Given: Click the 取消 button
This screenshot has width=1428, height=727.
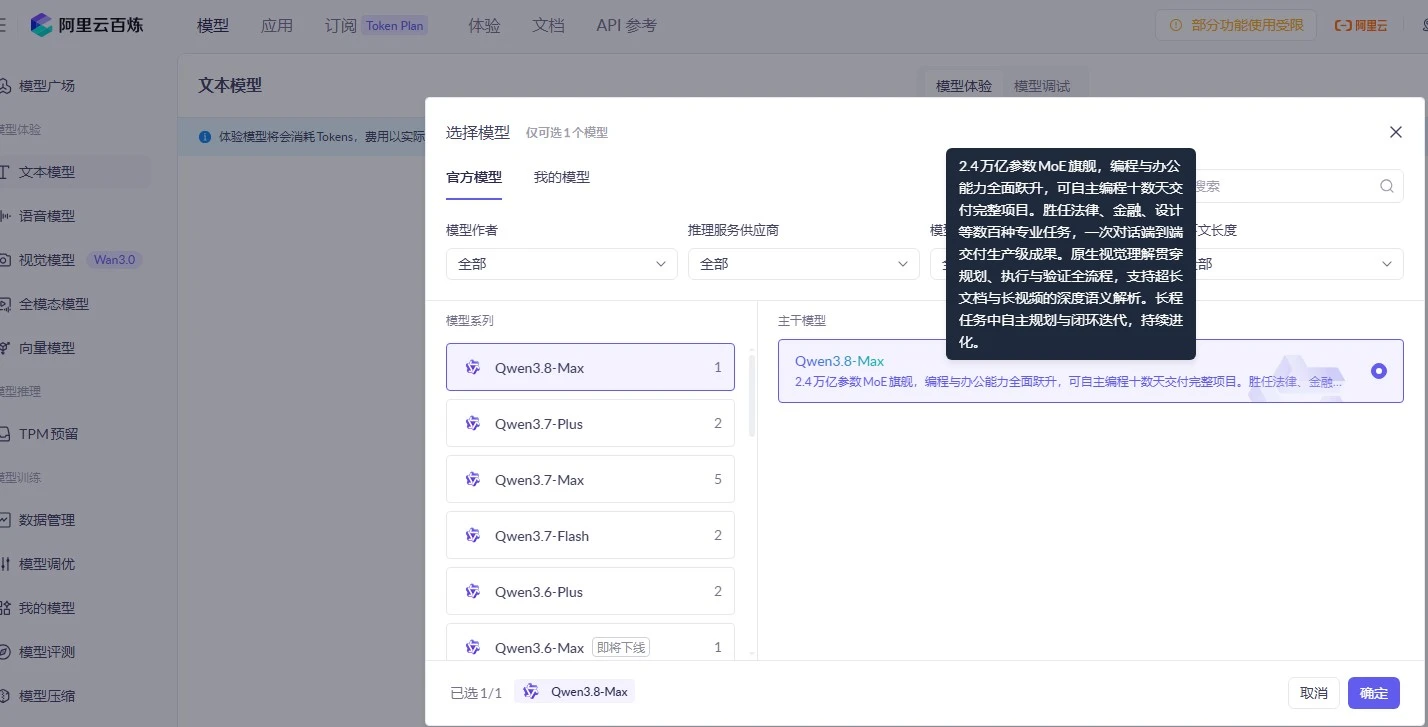Looking at the screenshot, I should pos(1314,693).
